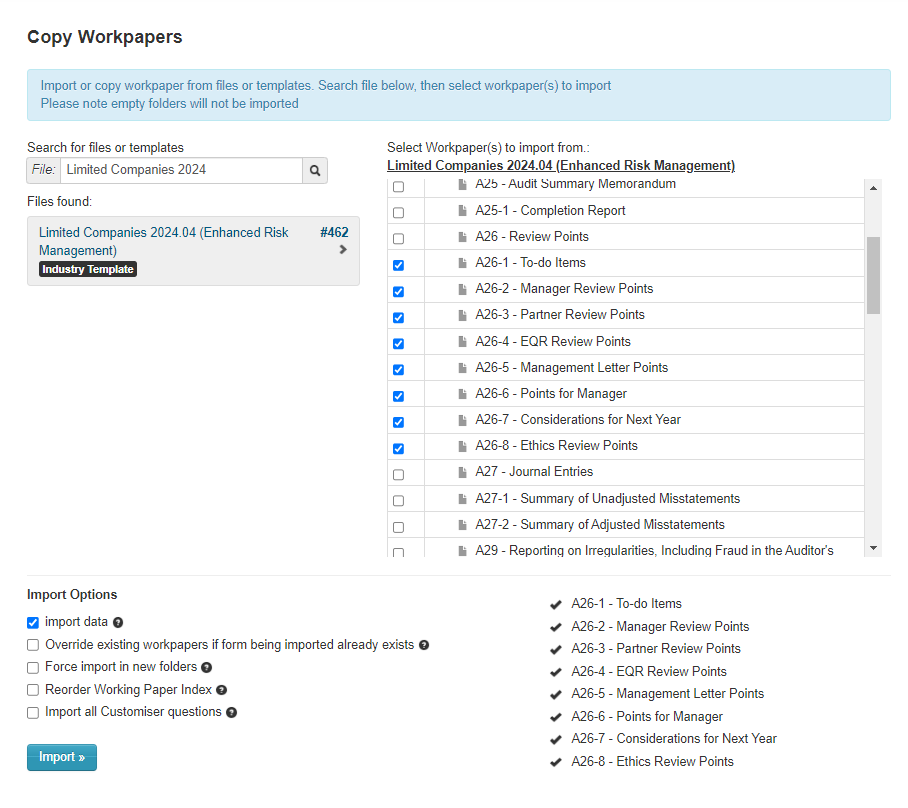
Task: Click the Import button
Action: click(61, 757)
